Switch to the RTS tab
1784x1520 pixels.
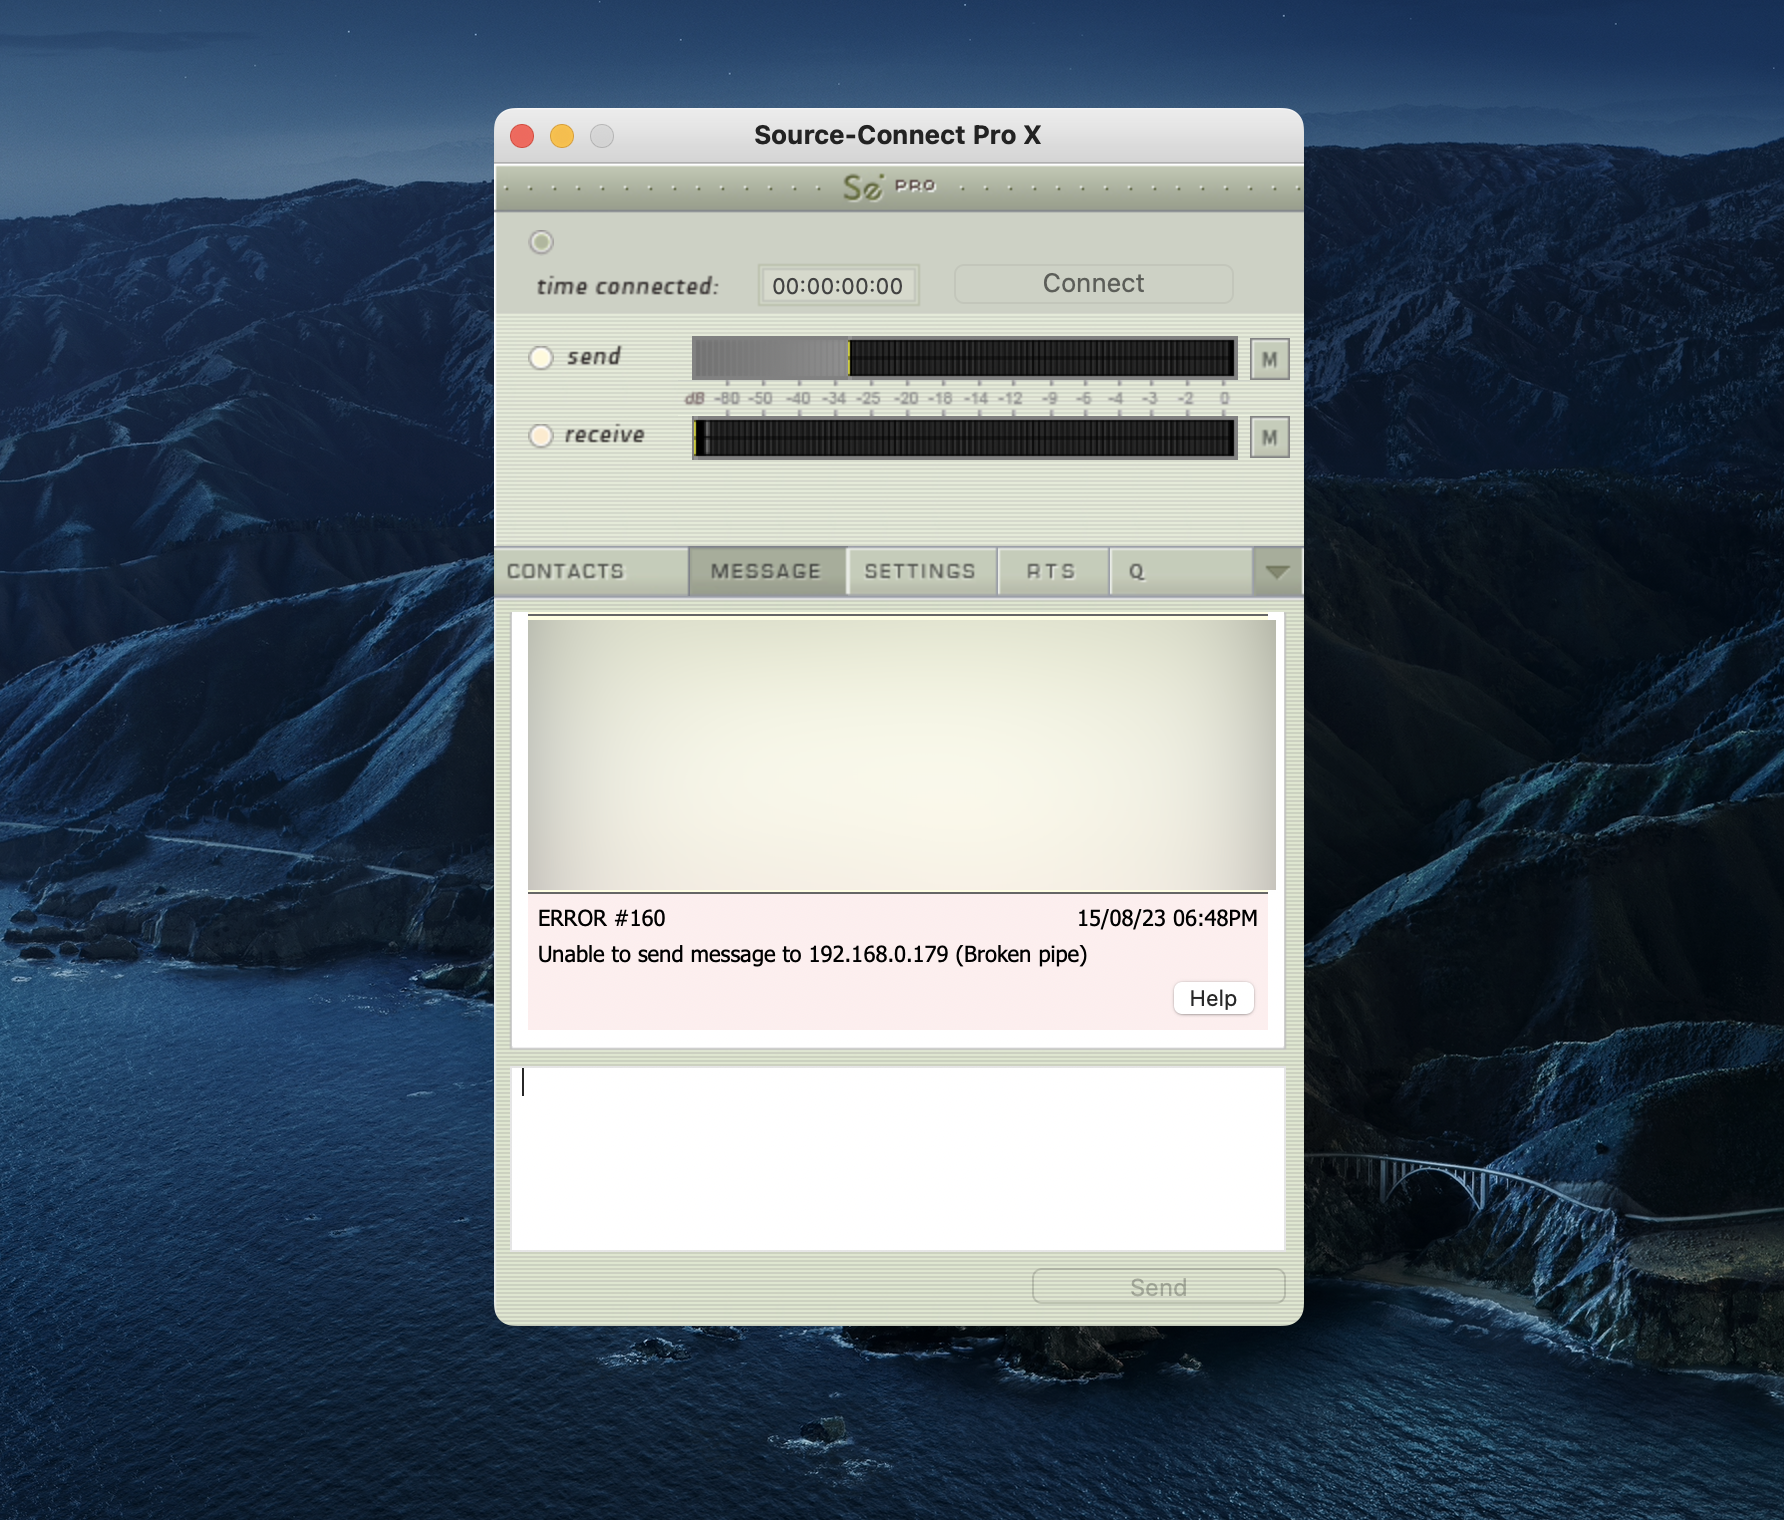pyautogui.click(x=1051, y=571)
